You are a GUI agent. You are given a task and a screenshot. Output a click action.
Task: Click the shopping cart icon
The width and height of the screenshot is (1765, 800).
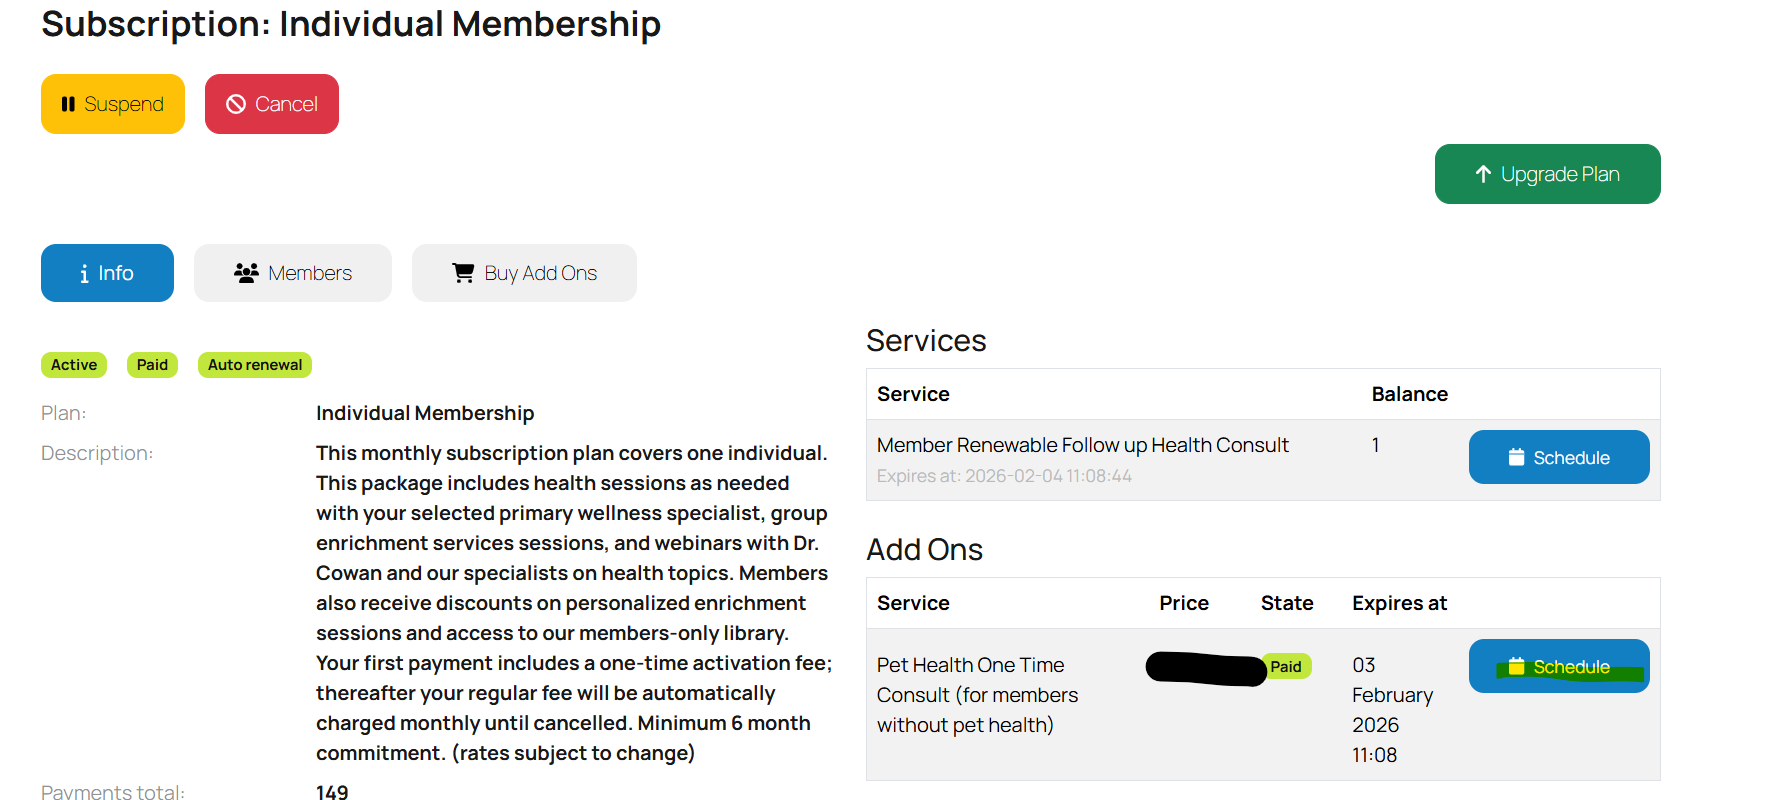pyautogui.click(x=463, y=273)
